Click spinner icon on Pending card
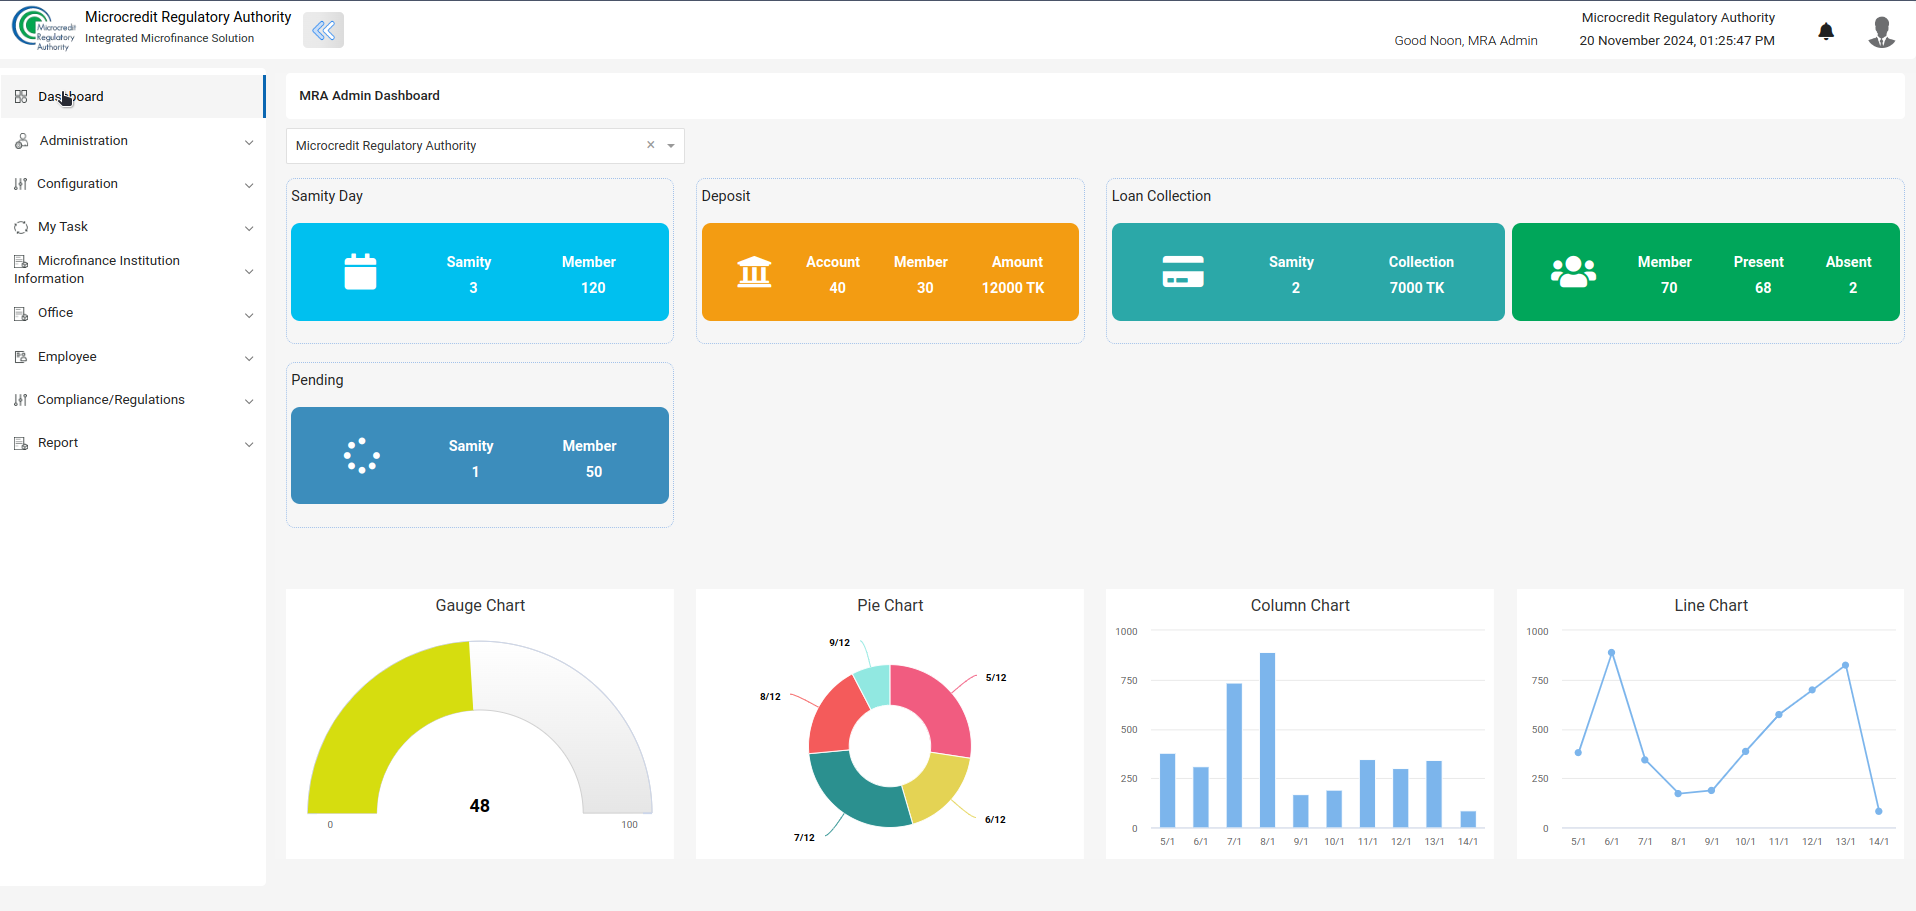The width and height of the screenshot is (1916, 911). click(361, 455)
